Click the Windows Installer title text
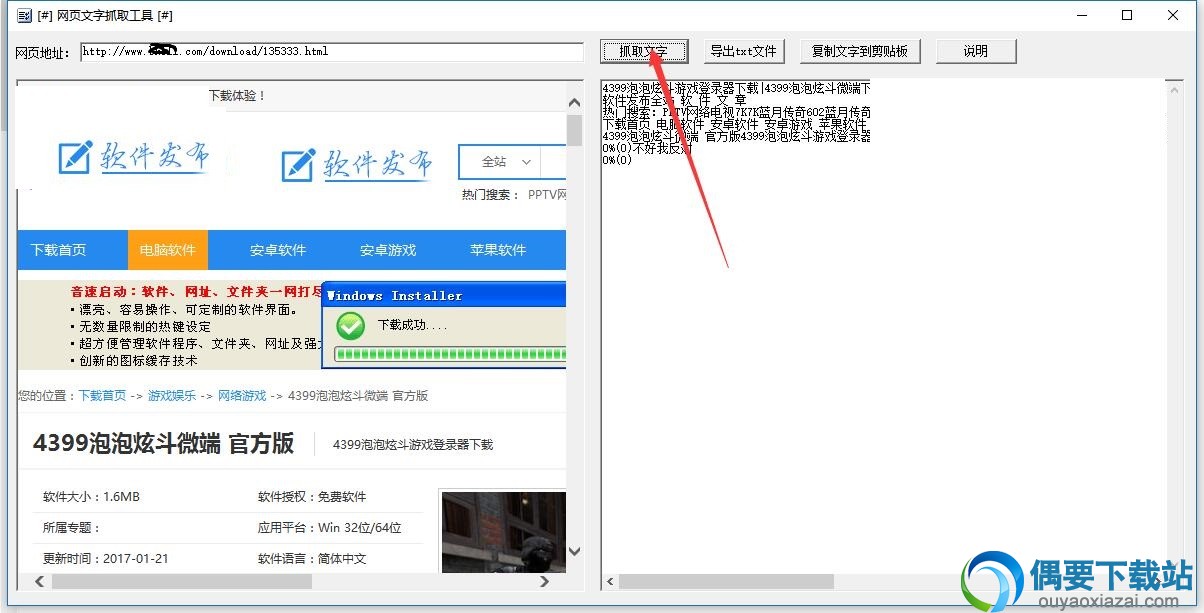 (395, 296)
